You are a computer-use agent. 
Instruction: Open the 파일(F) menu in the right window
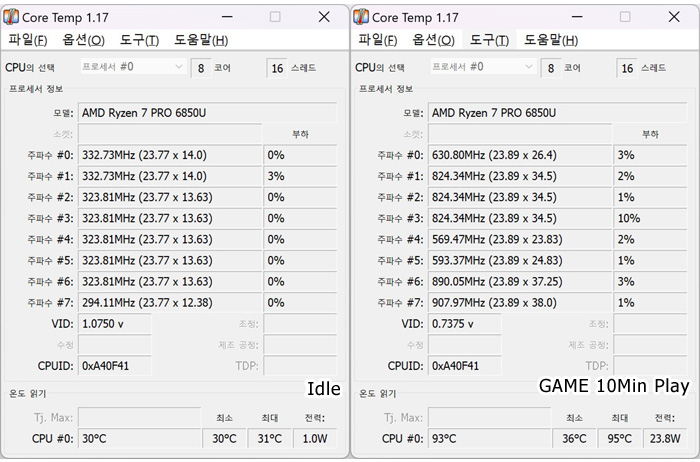click(378, 40)
